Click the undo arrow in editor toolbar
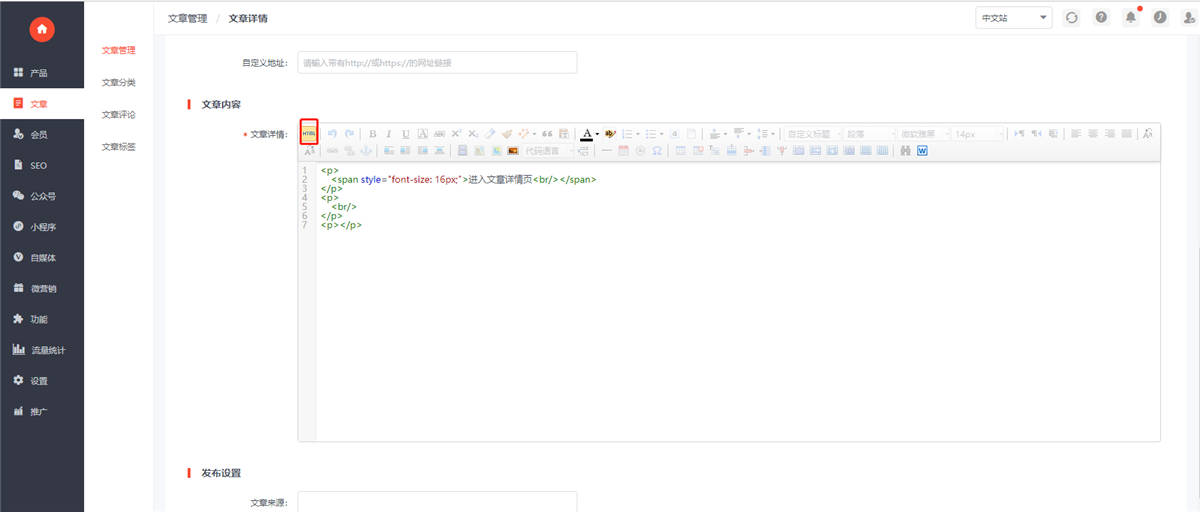The width and height of the screenshot is (1200, 512). 333,133
